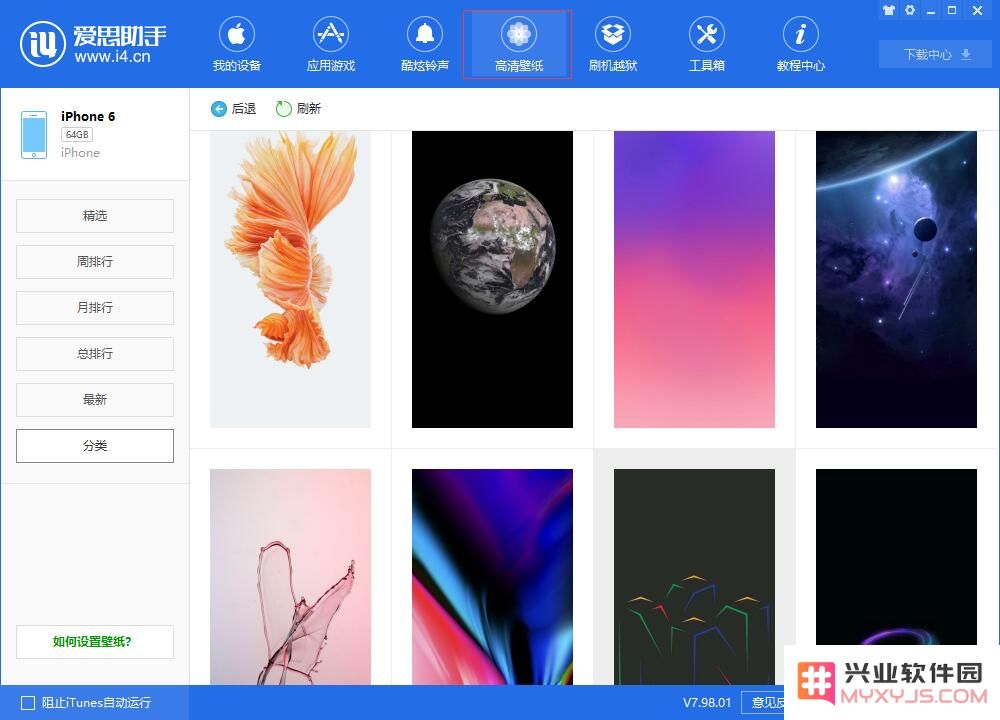Open the colorful abstract streaks wallpaper

pos(492,577)
